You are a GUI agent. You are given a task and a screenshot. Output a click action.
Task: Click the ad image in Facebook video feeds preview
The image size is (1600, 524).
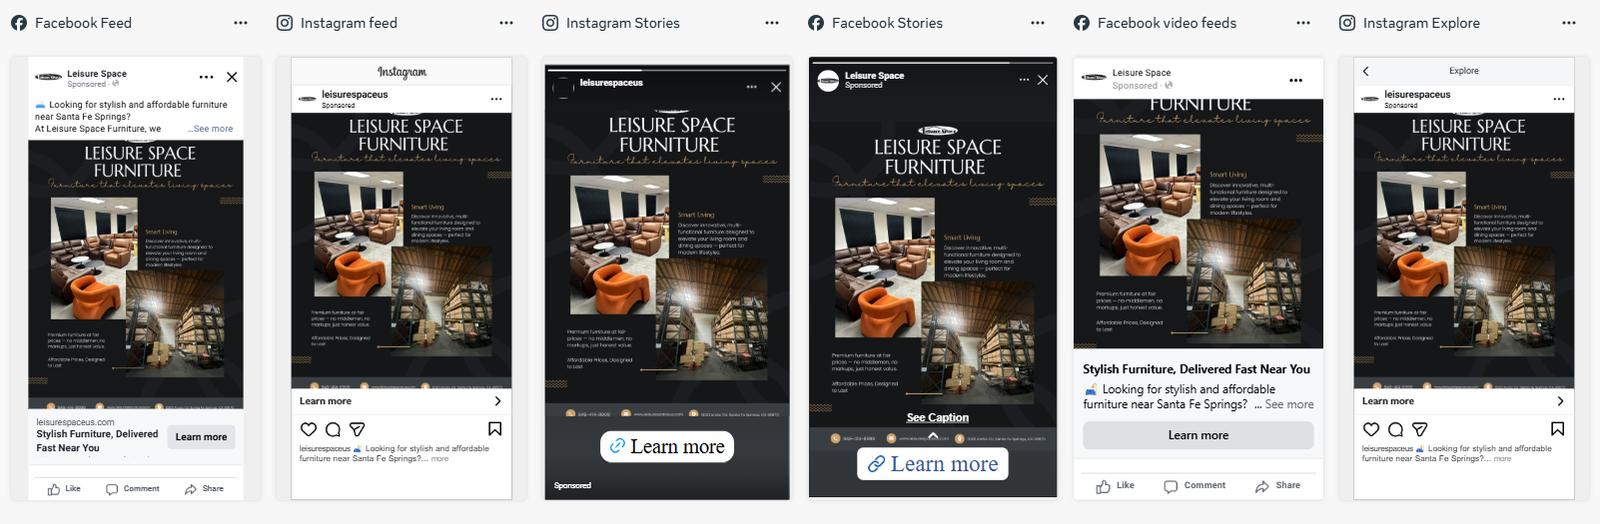tap(1198, 223)
